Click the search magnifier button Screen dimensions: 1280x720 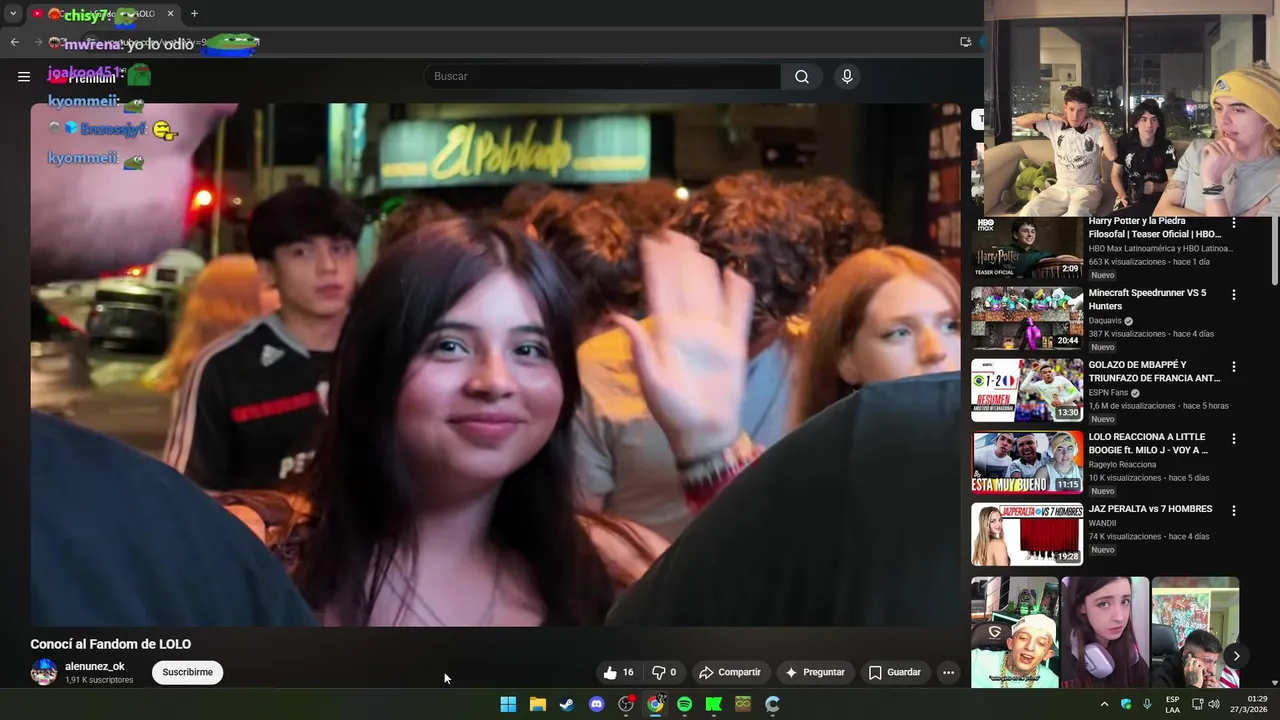click(x=802, y=76)
